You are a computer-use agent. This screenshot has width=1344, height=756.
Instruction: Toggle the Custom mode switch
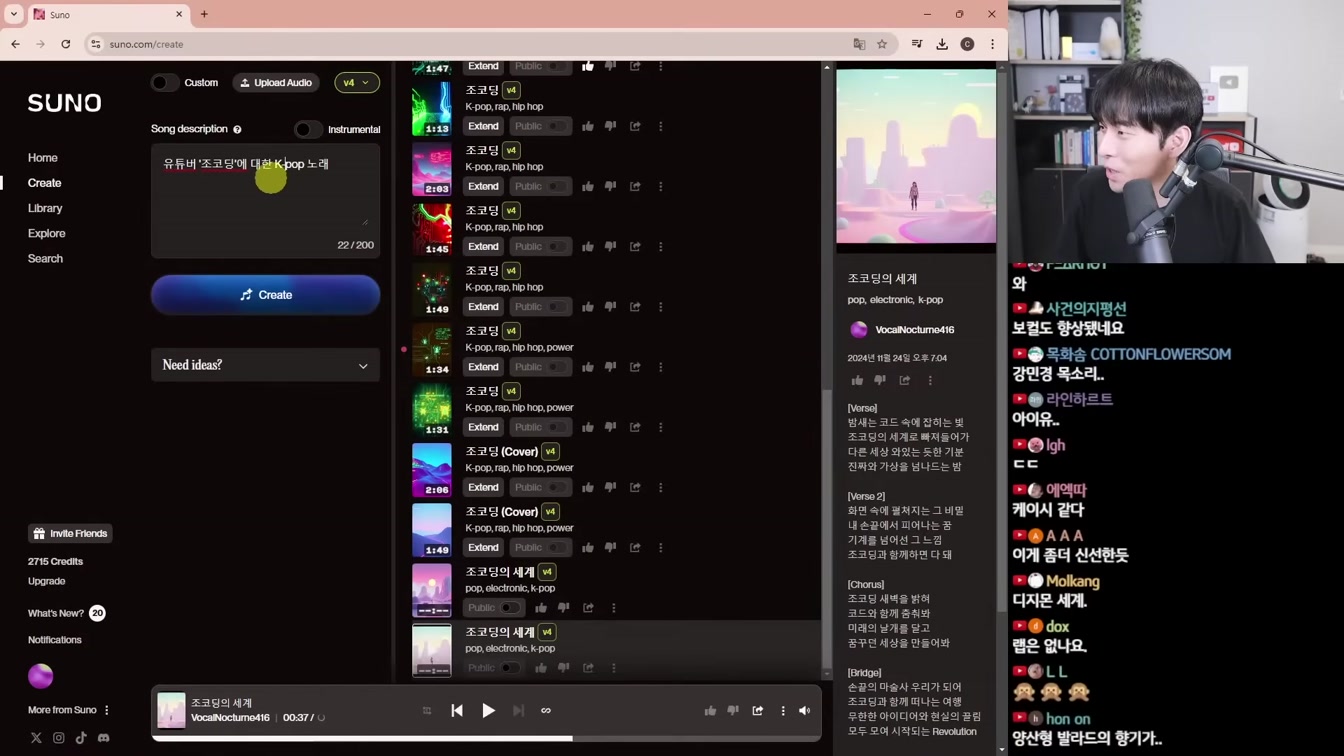tap(165, 83)
